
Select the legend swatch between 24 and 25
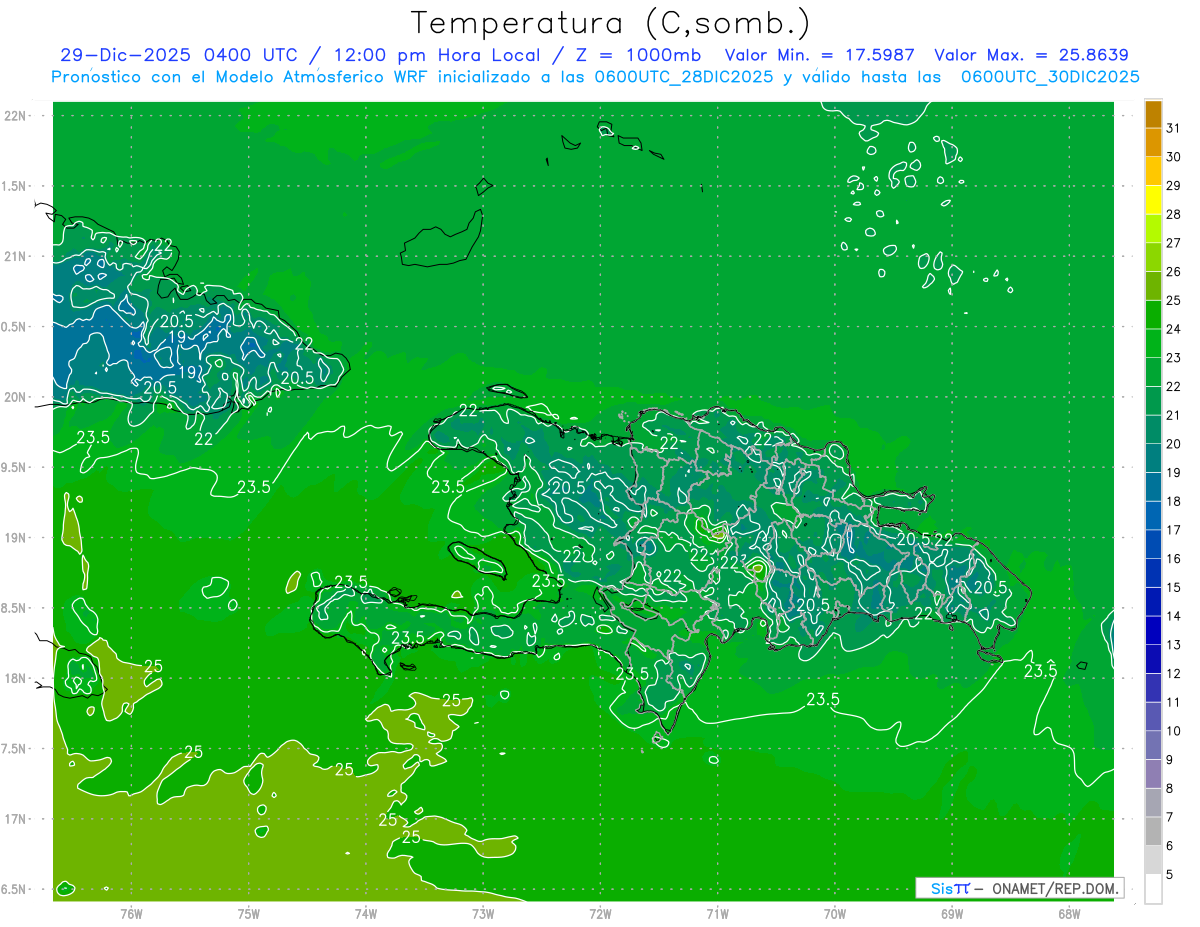pyautogui.click(x=1153, y=315)
